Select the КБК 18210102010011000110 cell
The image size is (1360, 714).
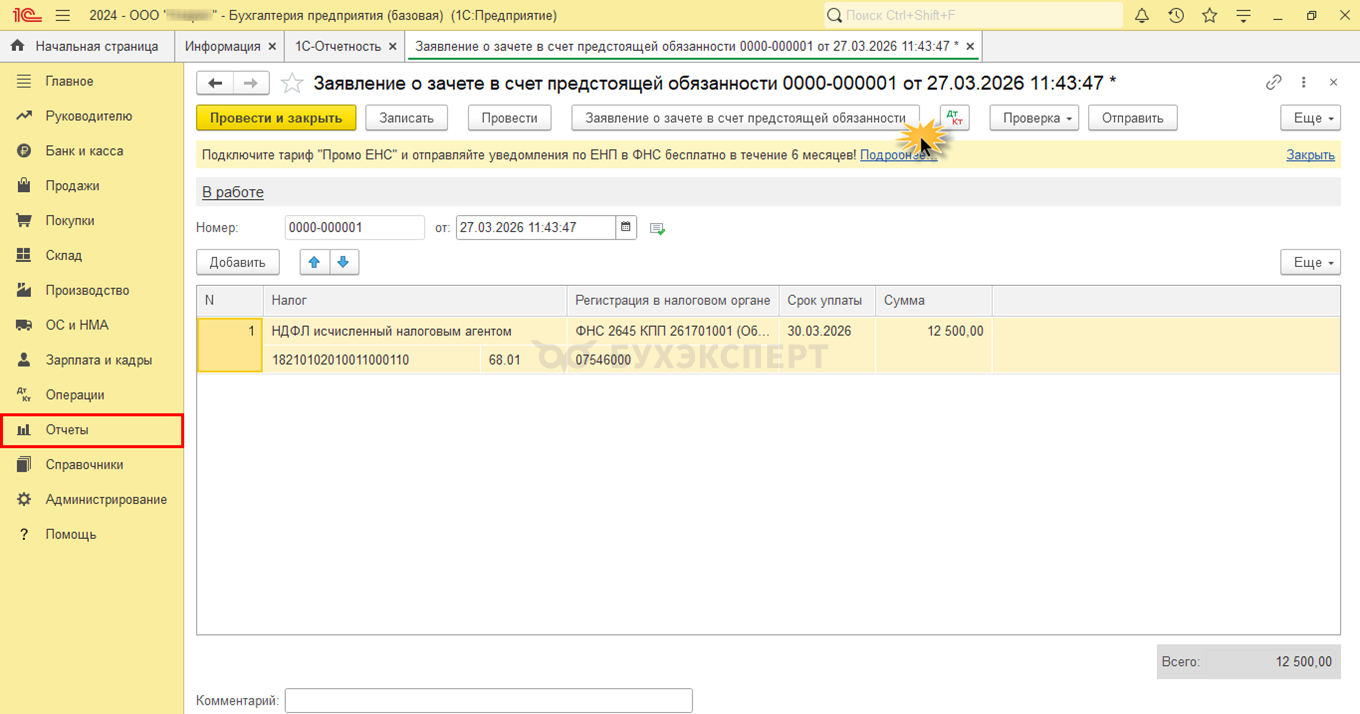click(371, 360)
